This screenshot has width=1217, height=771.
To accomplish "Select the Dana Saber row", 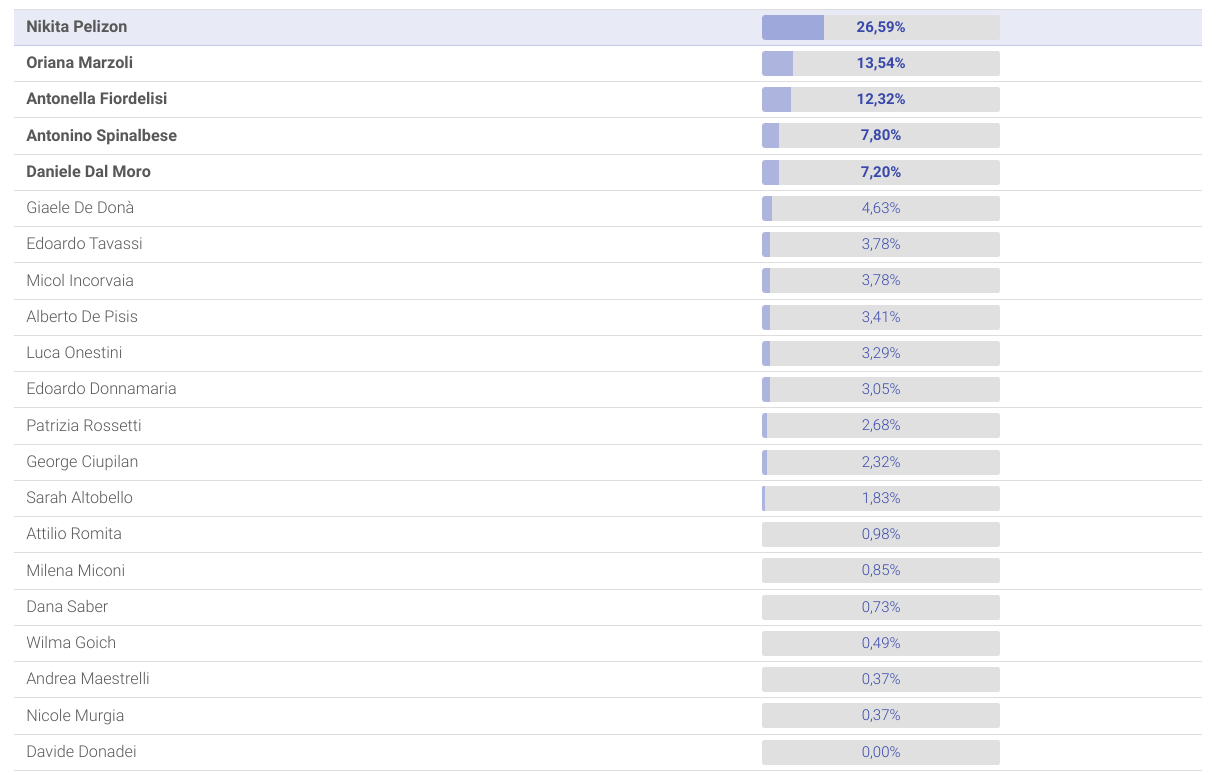I will (x=608, y=607).
